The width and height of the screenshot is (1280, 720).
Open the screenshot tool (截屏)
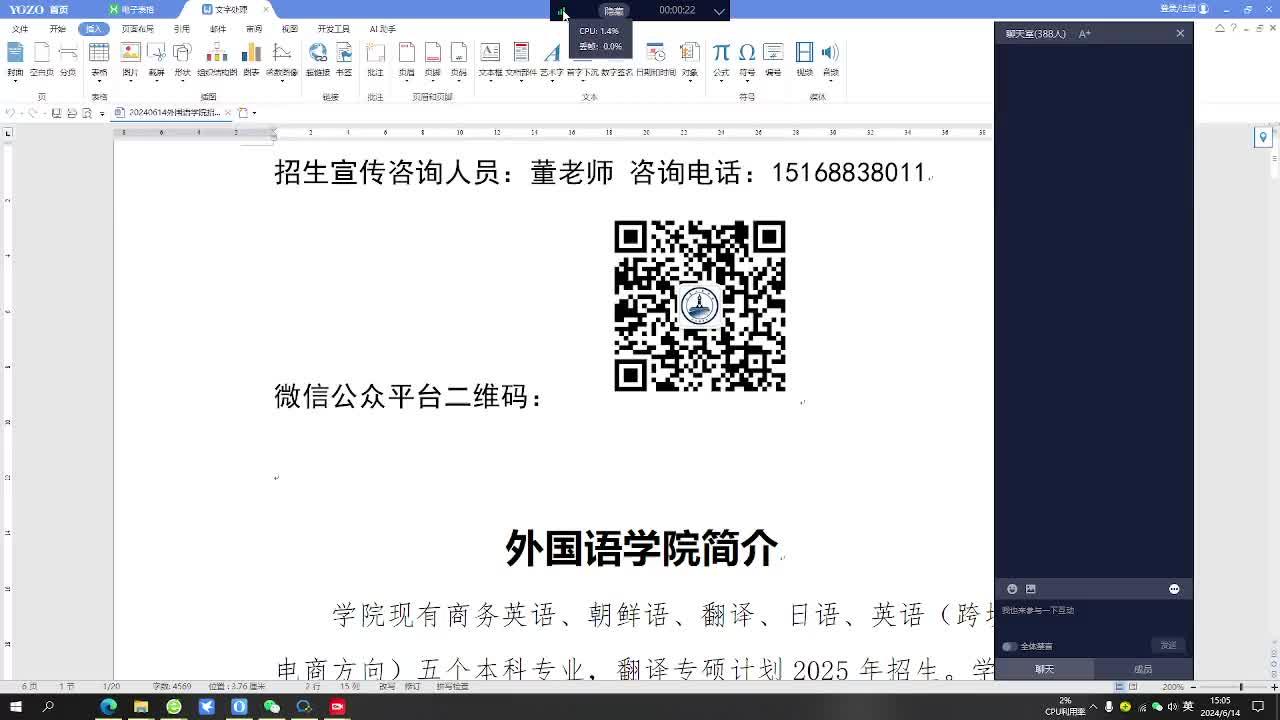(156, 57)
